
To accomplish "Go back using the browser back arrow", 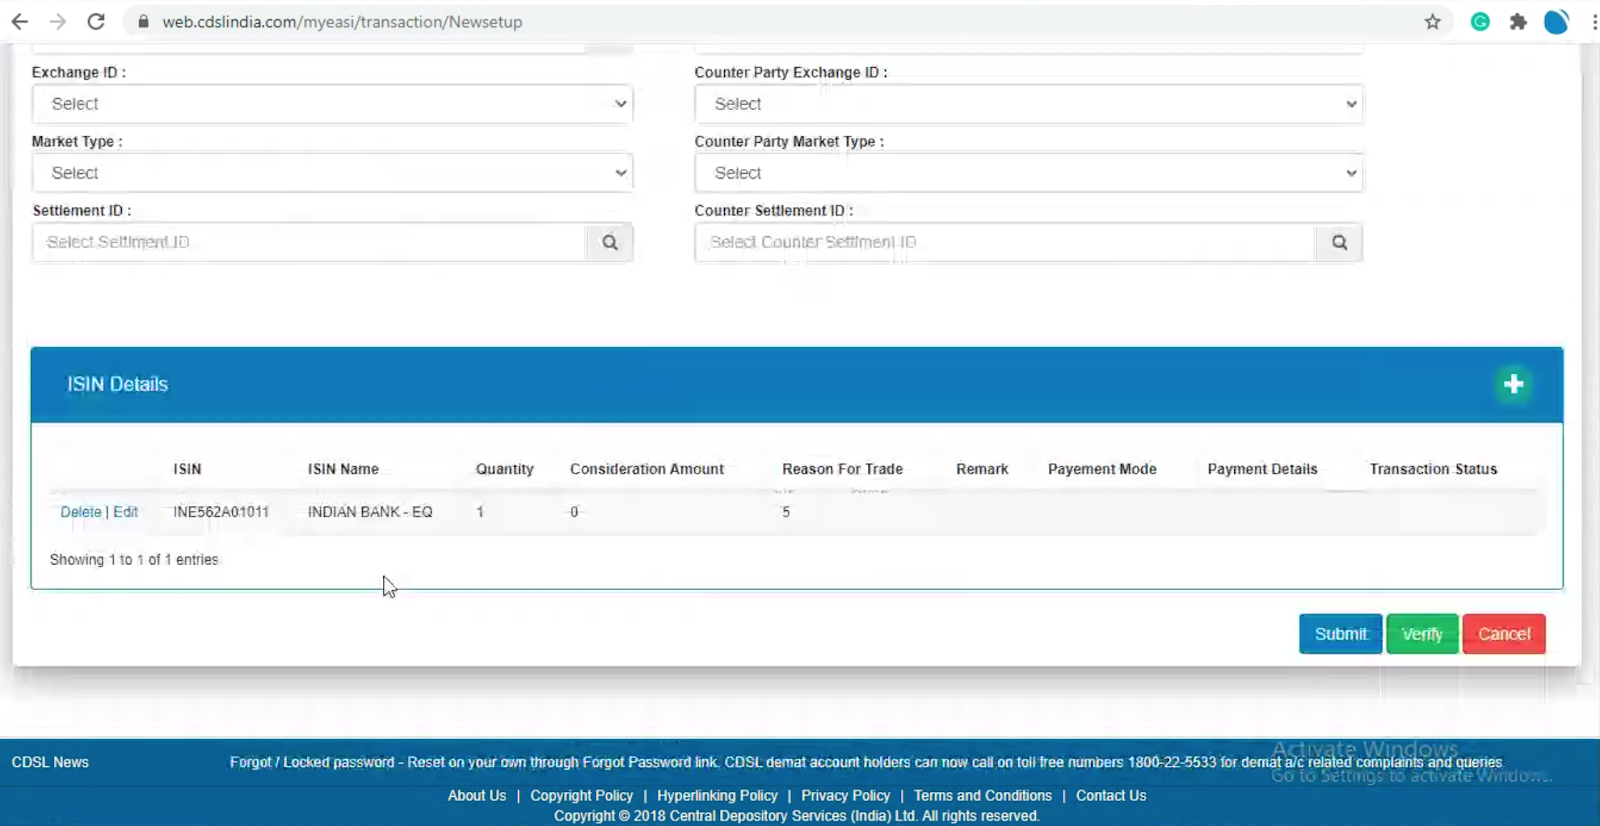I will tap(20, 22).
